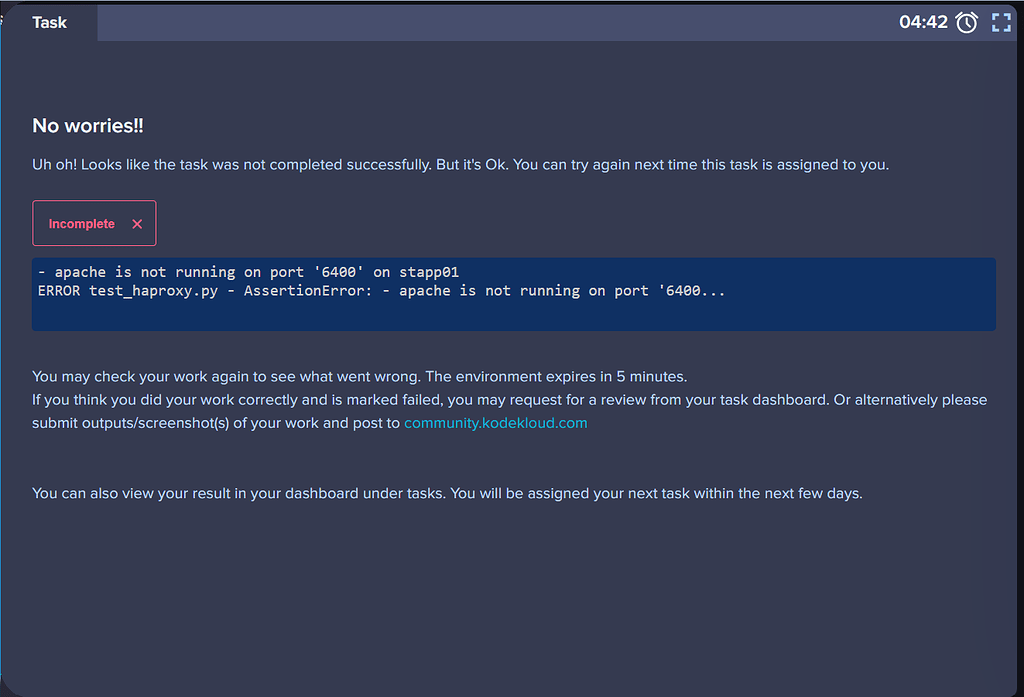Click the alarm clock timer icon
1024x697 pixels.
pos(966,22)
